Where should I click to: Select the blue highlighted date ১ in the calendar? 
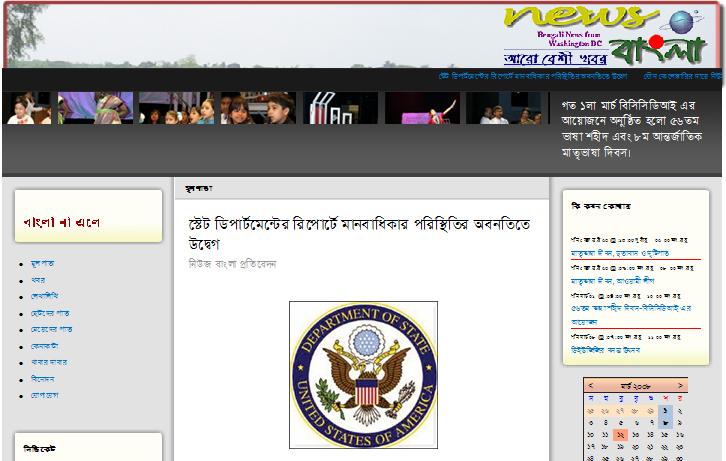pos(665,411)
